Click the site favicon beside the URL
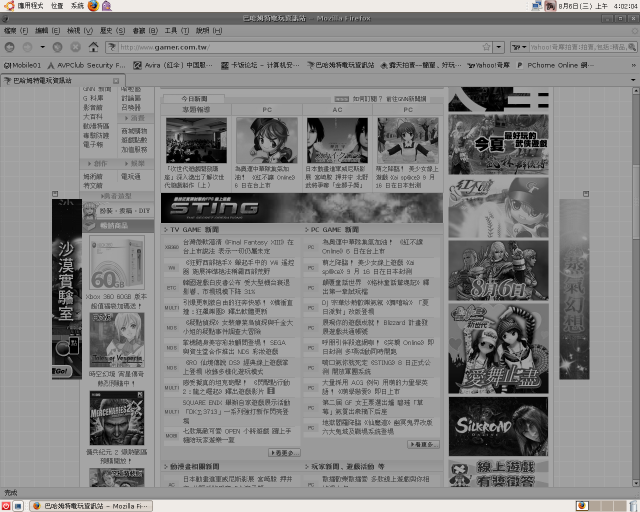 (x=111, y=47)
